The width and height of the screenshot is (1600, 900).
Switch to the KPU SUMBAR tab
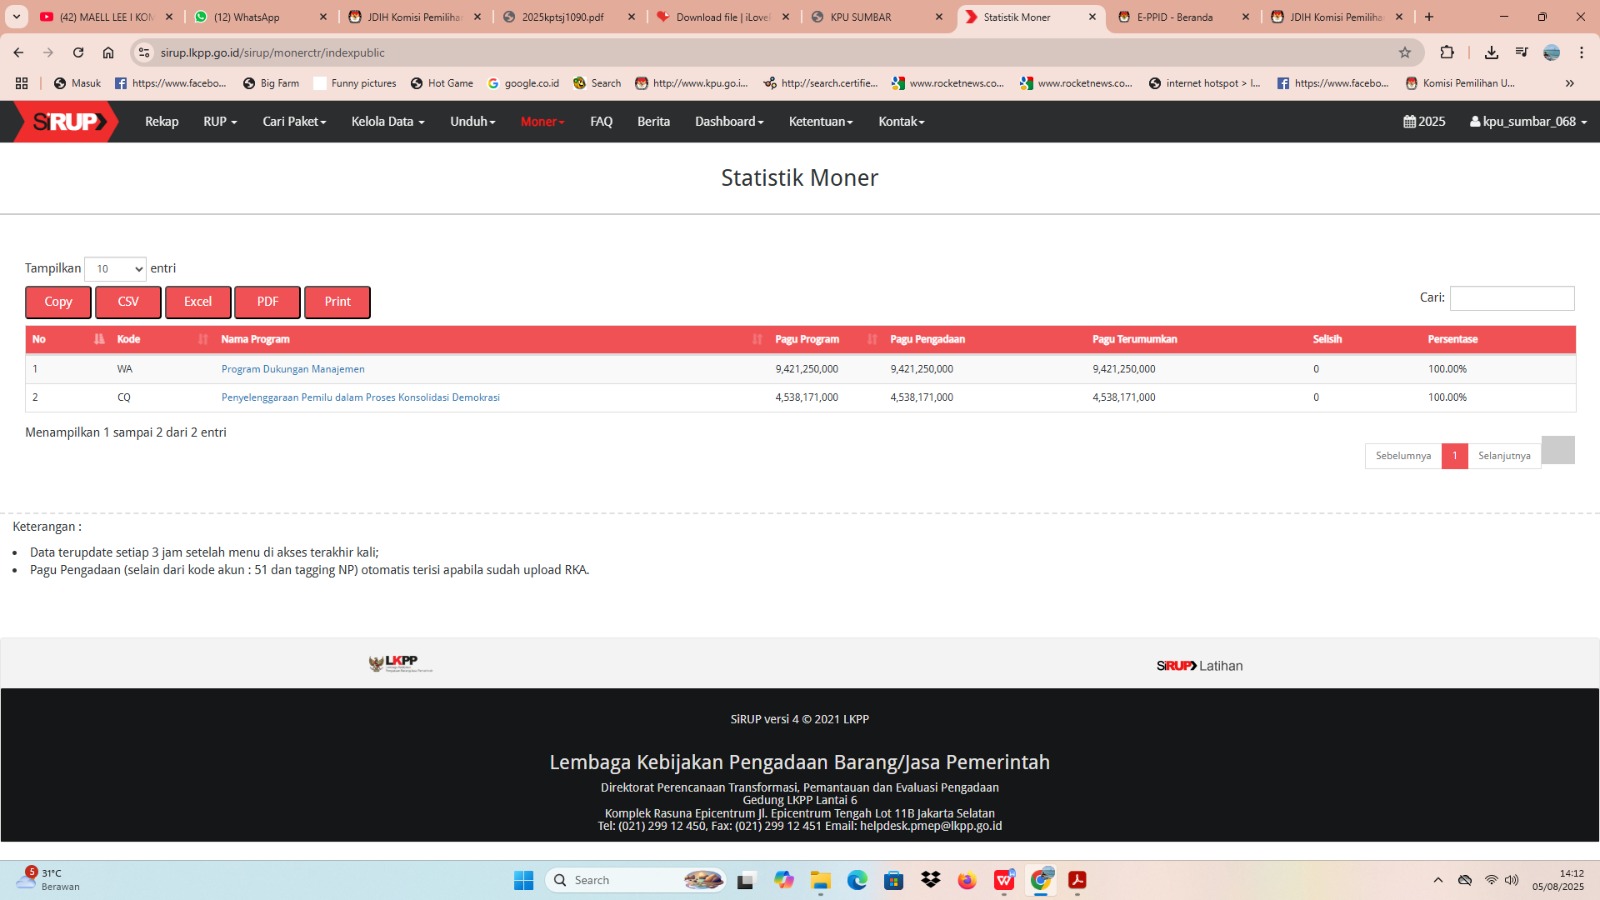coord(870,17)
